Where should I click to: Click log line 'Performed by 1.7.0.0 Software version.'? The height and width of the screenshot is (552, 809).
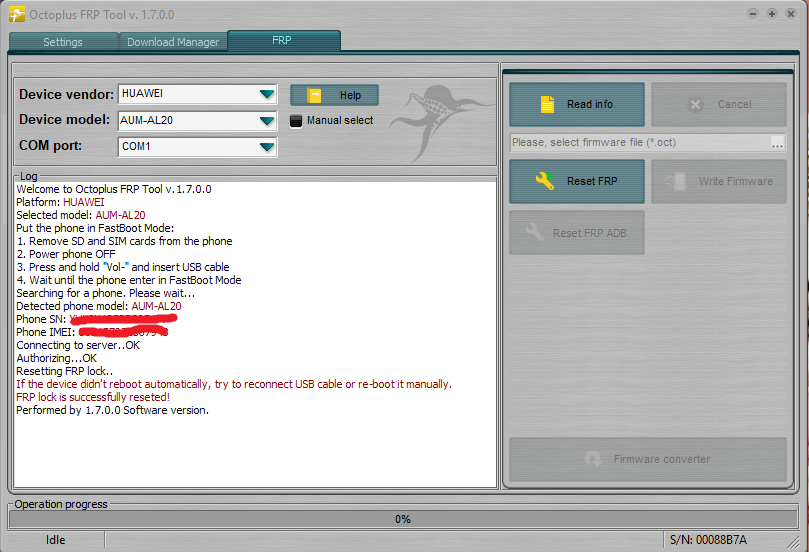[x=112, y=410]
